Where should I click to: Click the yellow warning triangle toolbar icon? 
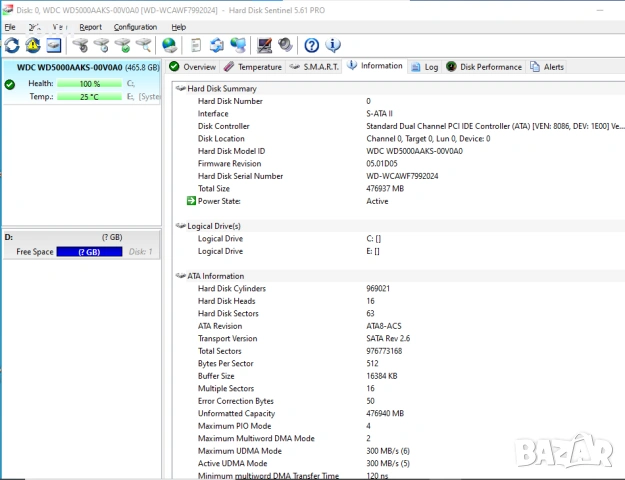coord(33,45)
